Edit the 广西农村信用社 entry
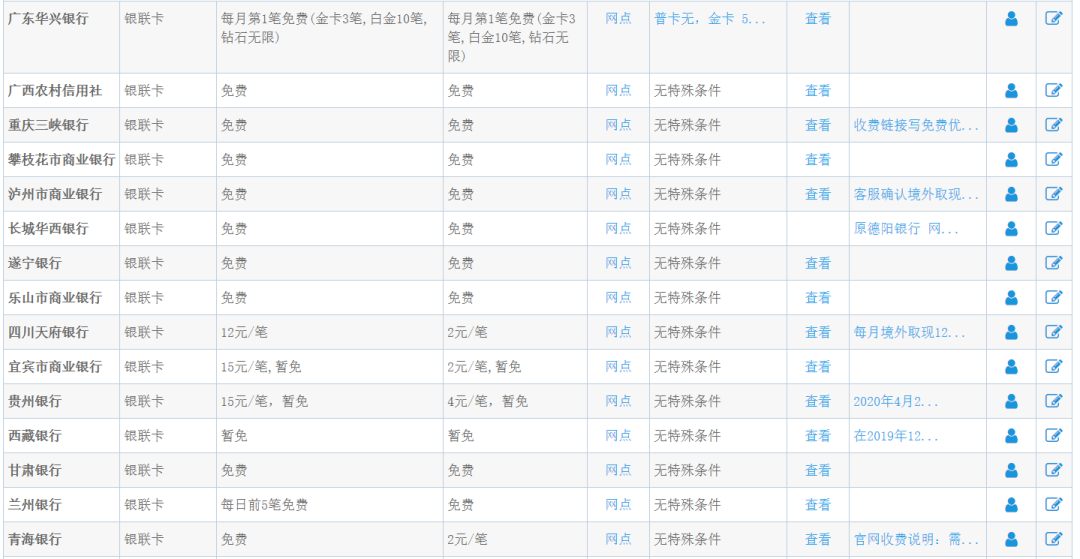The height and width of the screenshot is (559, 1080). 1054,90
